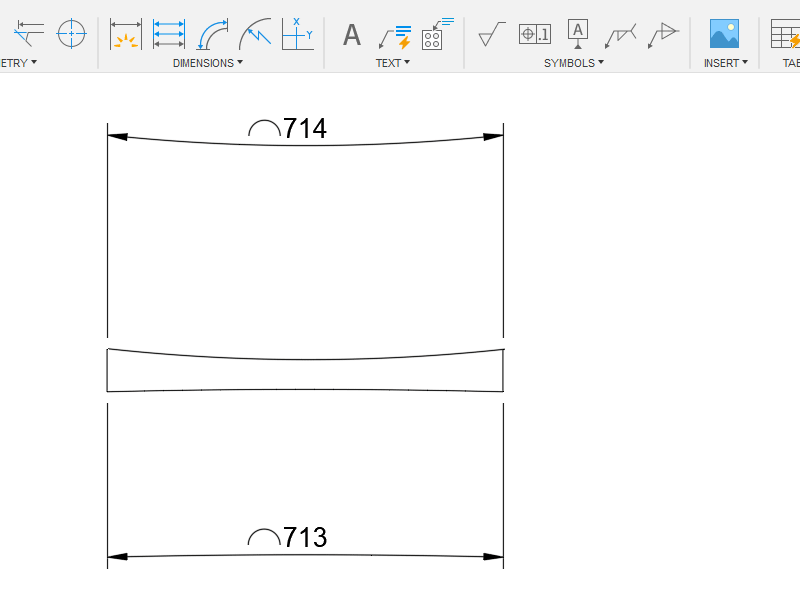This screenshot has width=800, height=600.
Task: Select the 713 arc length dimension
Action: point(305,537)
